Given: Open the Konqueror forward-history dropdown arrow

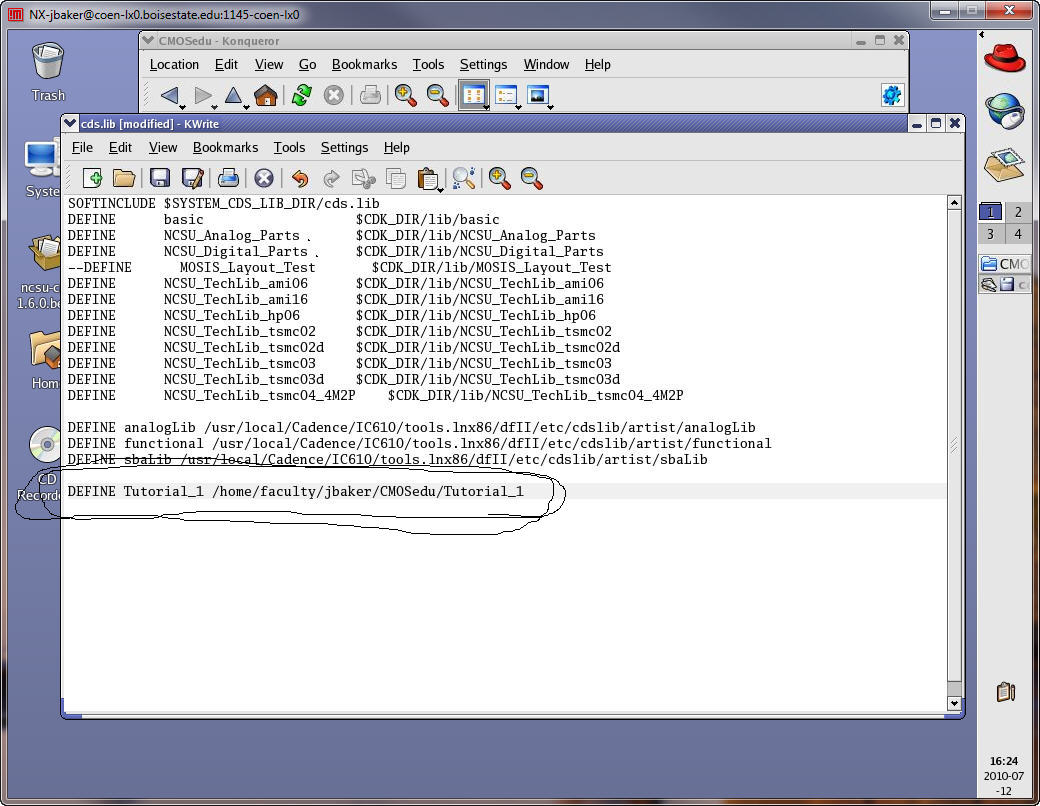Looking at the screenshot, I should [214, 107].
